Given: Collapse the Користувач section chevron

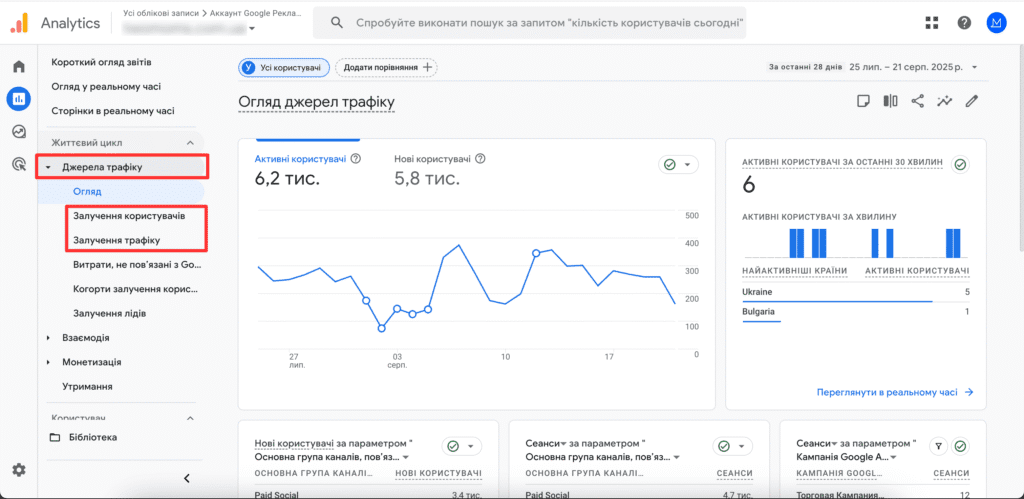Looking at the screenshot, I should coord(190,418).
